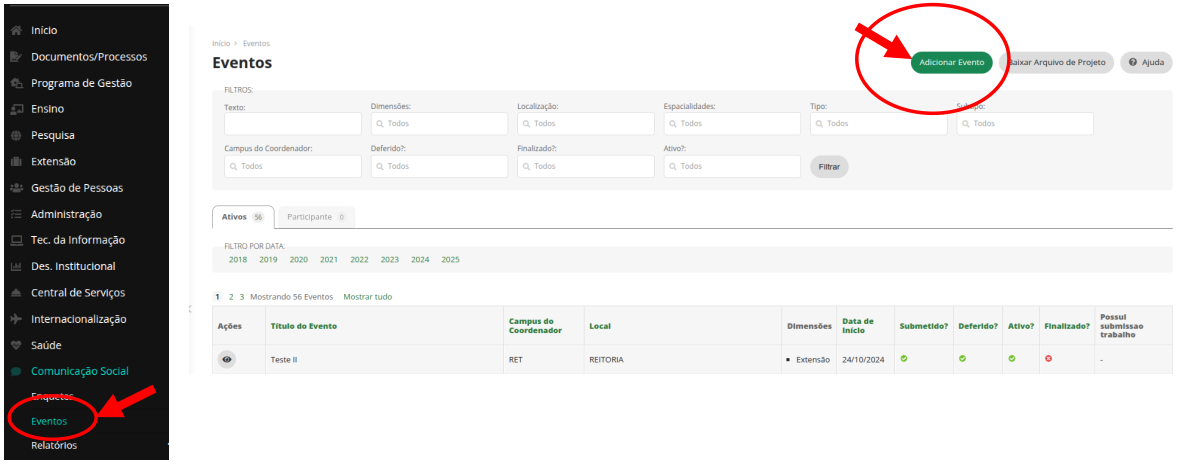This screenshot has width=1203, height=465.
Task: View the Teste II event eye icon
Action: (x=227, y=359)
